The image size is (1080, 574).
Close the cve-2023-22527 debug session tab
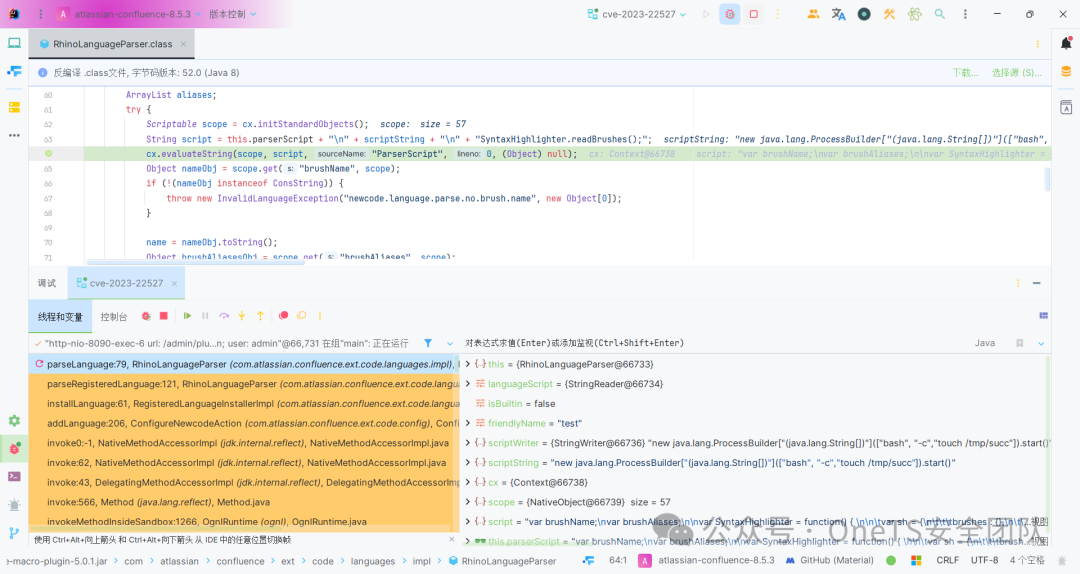pos(174,283)
